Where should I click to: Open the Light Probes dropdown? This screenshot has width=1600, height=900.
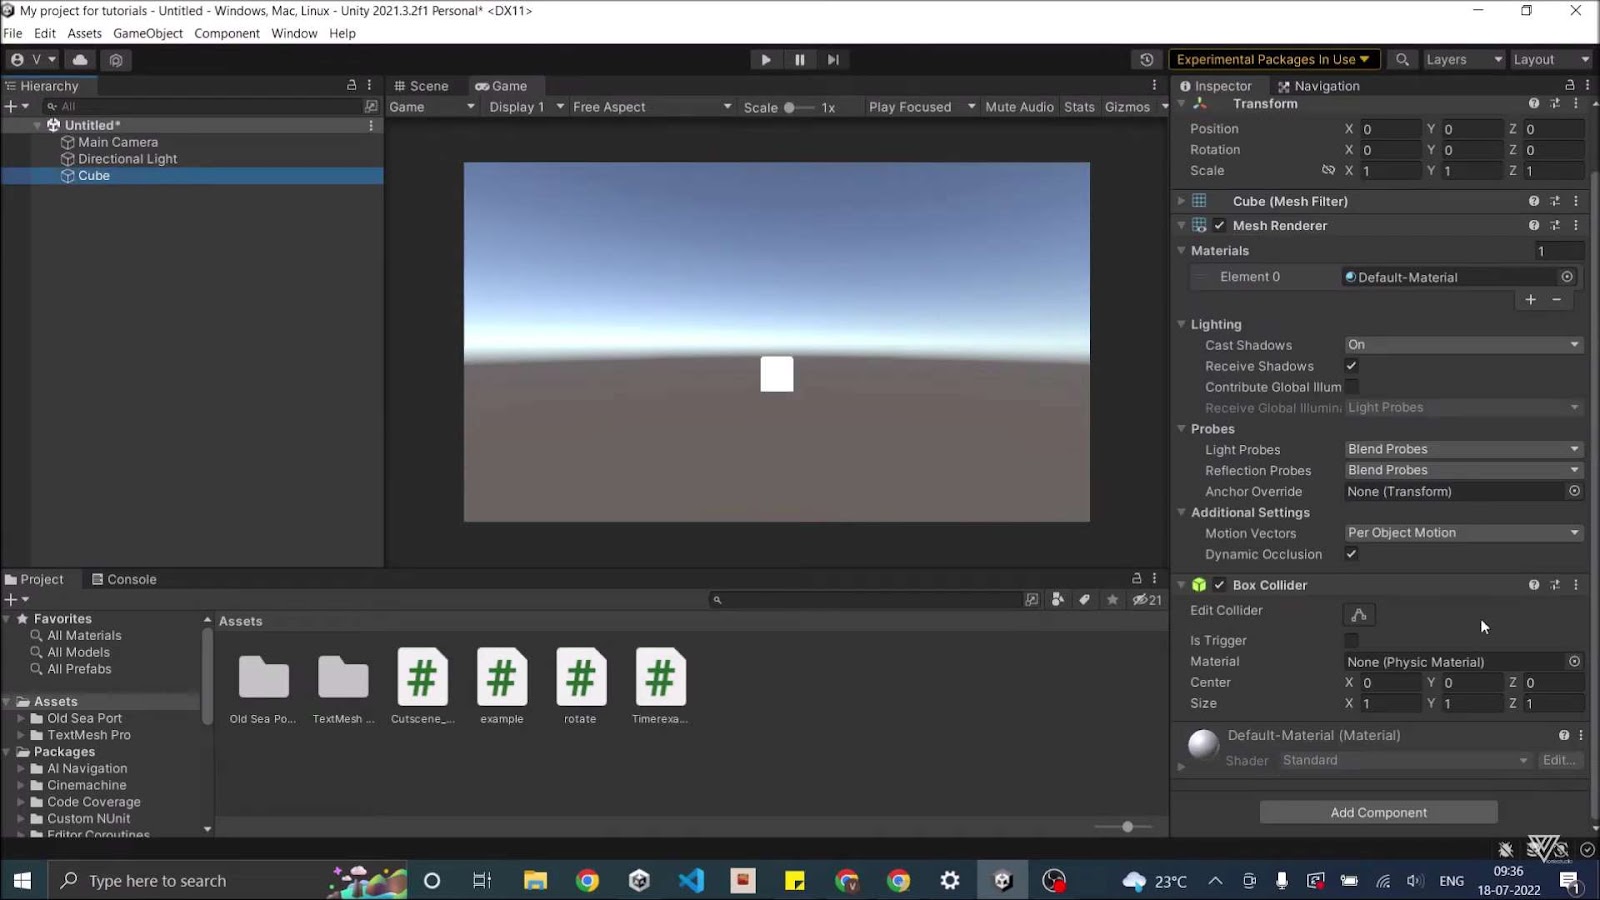tap(1464, 449)
